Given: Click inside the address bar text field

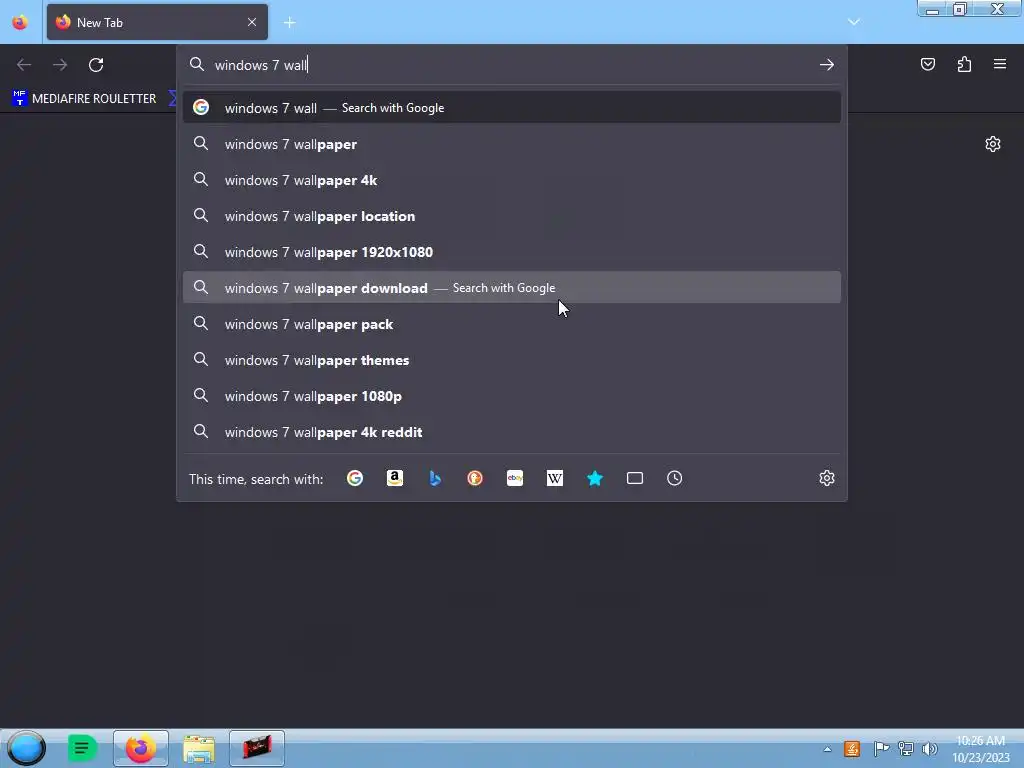Looking at the screenshot, I should click(512, 65).
